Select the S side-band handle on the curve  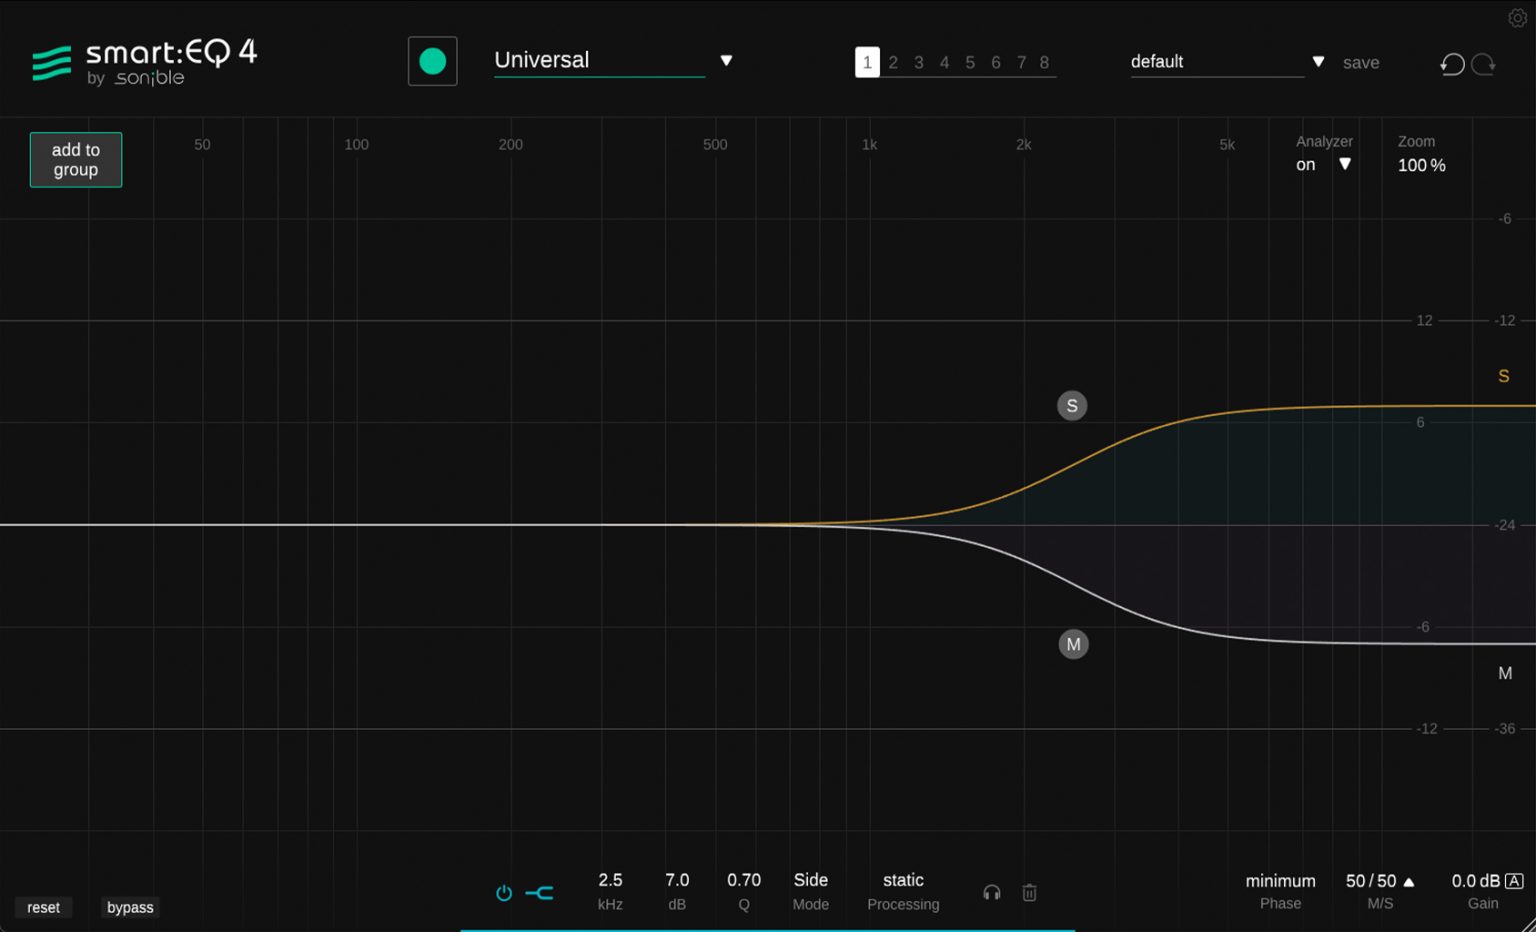[x=1071, y=405]
